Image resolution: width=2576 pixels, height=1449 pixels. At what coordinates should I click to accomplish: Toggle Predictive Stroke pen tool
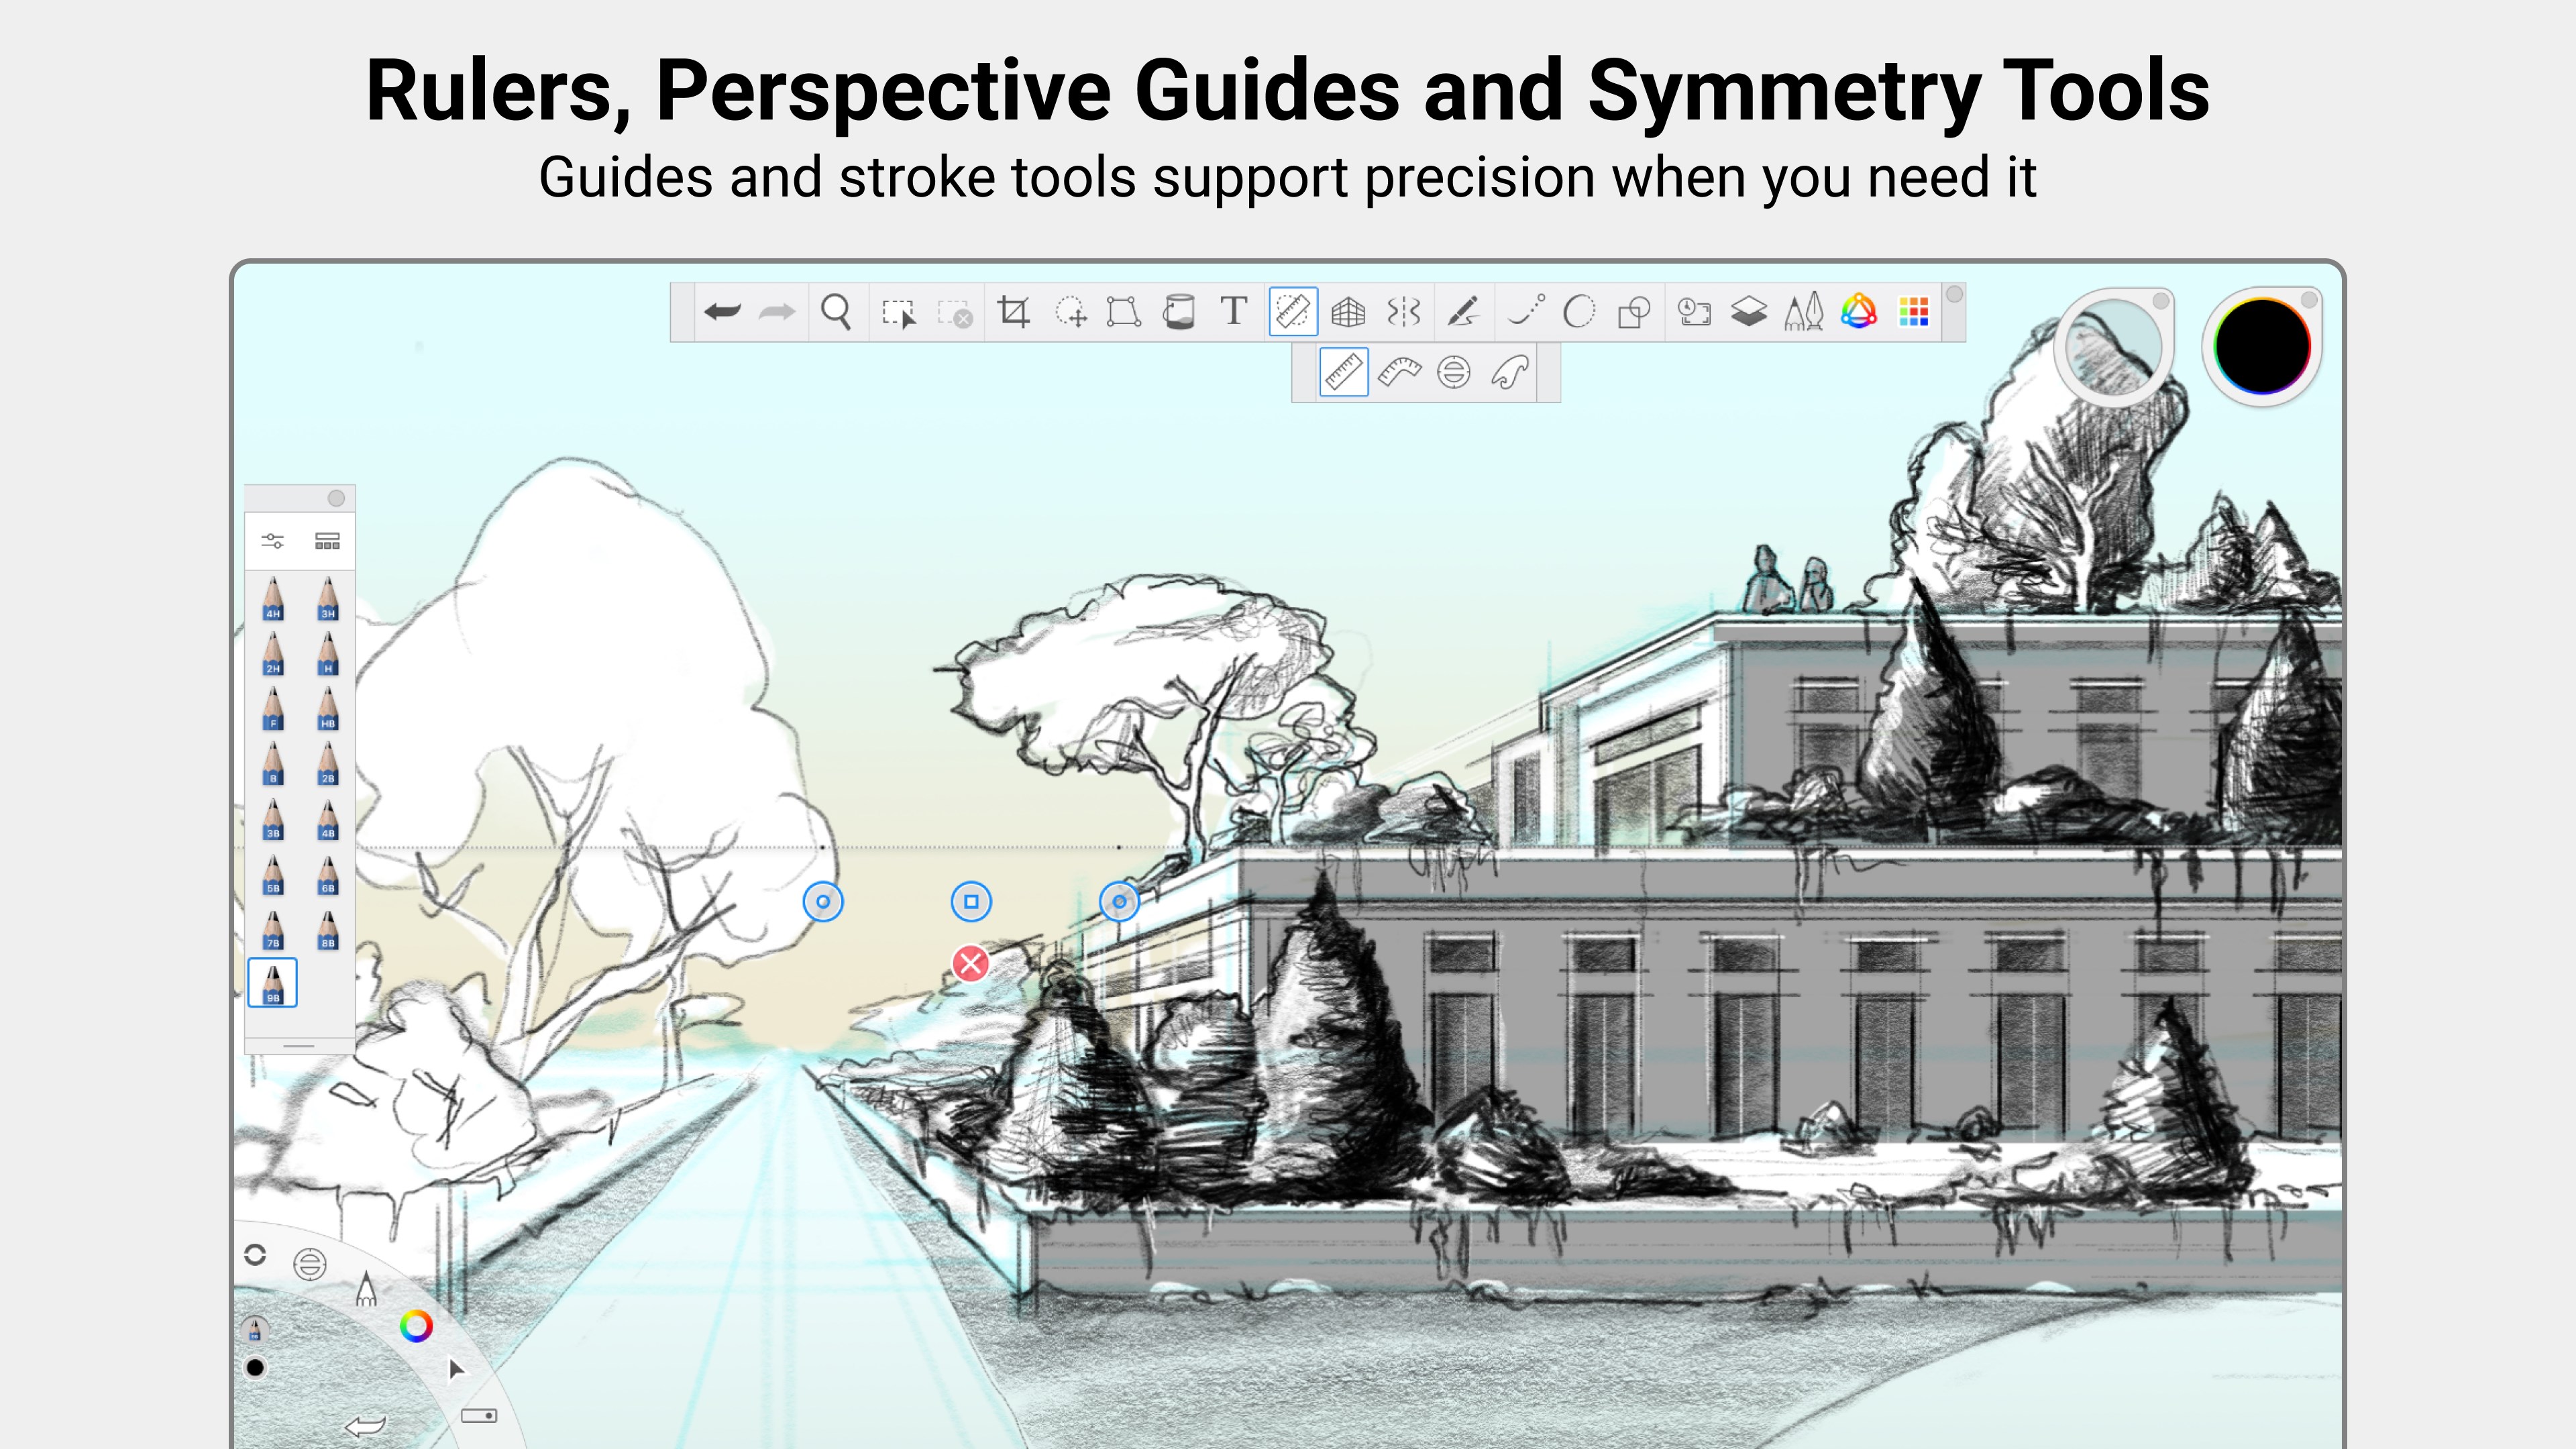coord(1464,312)
